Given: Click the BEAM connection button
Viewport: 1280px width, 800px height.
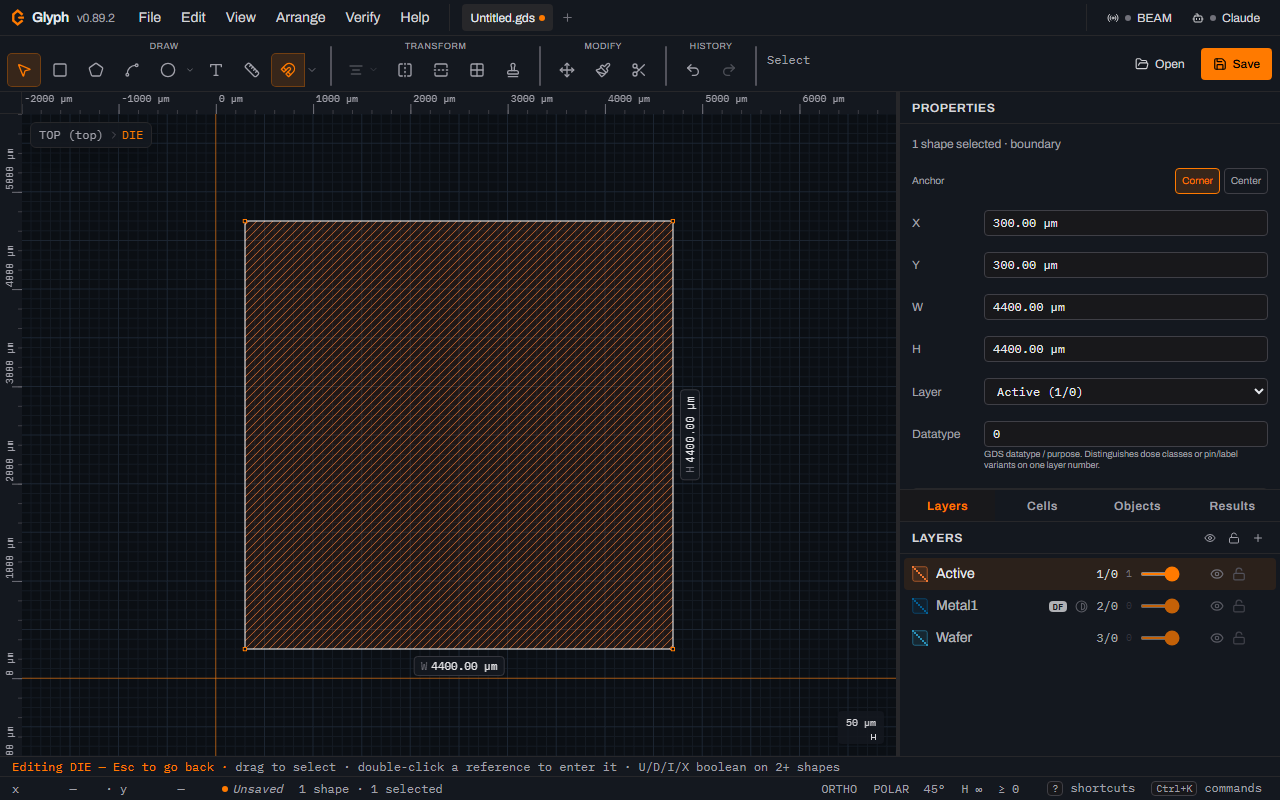Looking at the screenshot, I should (x=1140, y=18).
